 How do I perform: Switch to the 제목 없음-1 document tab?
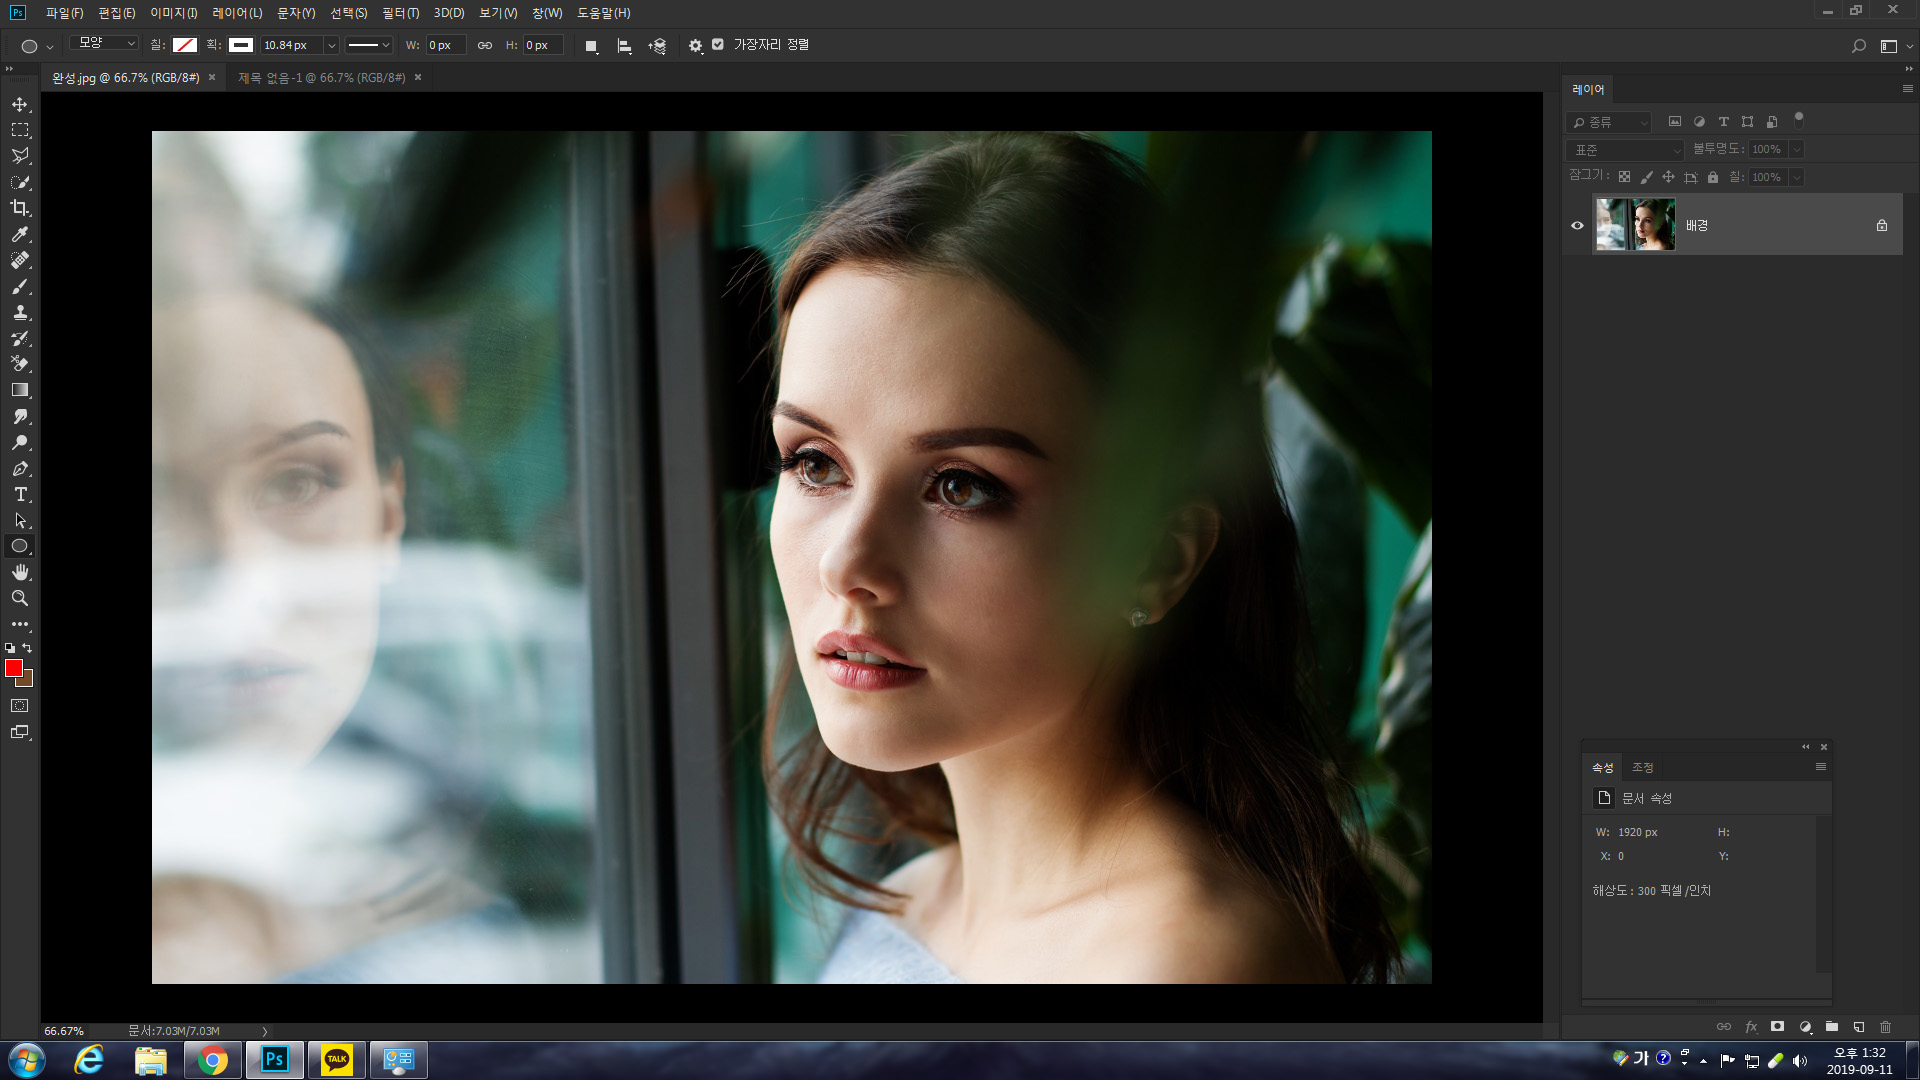[321, 78]
